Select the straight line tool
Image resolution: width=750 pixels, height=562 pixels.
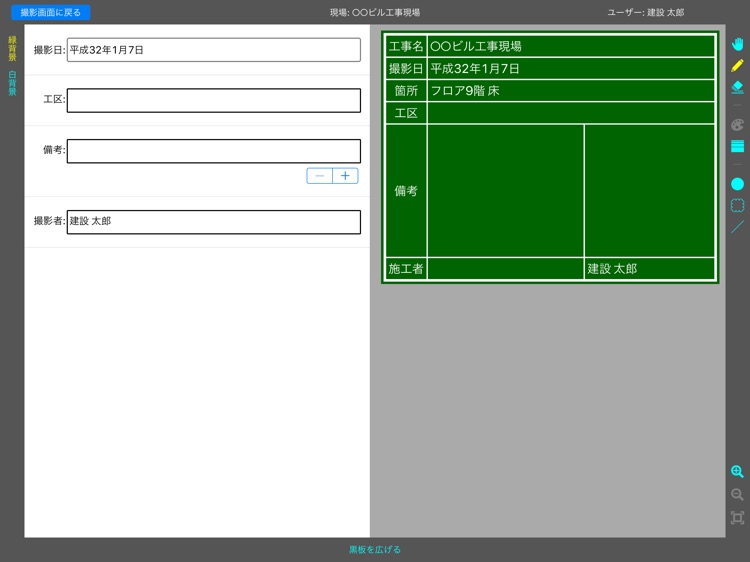click(737, 227)
